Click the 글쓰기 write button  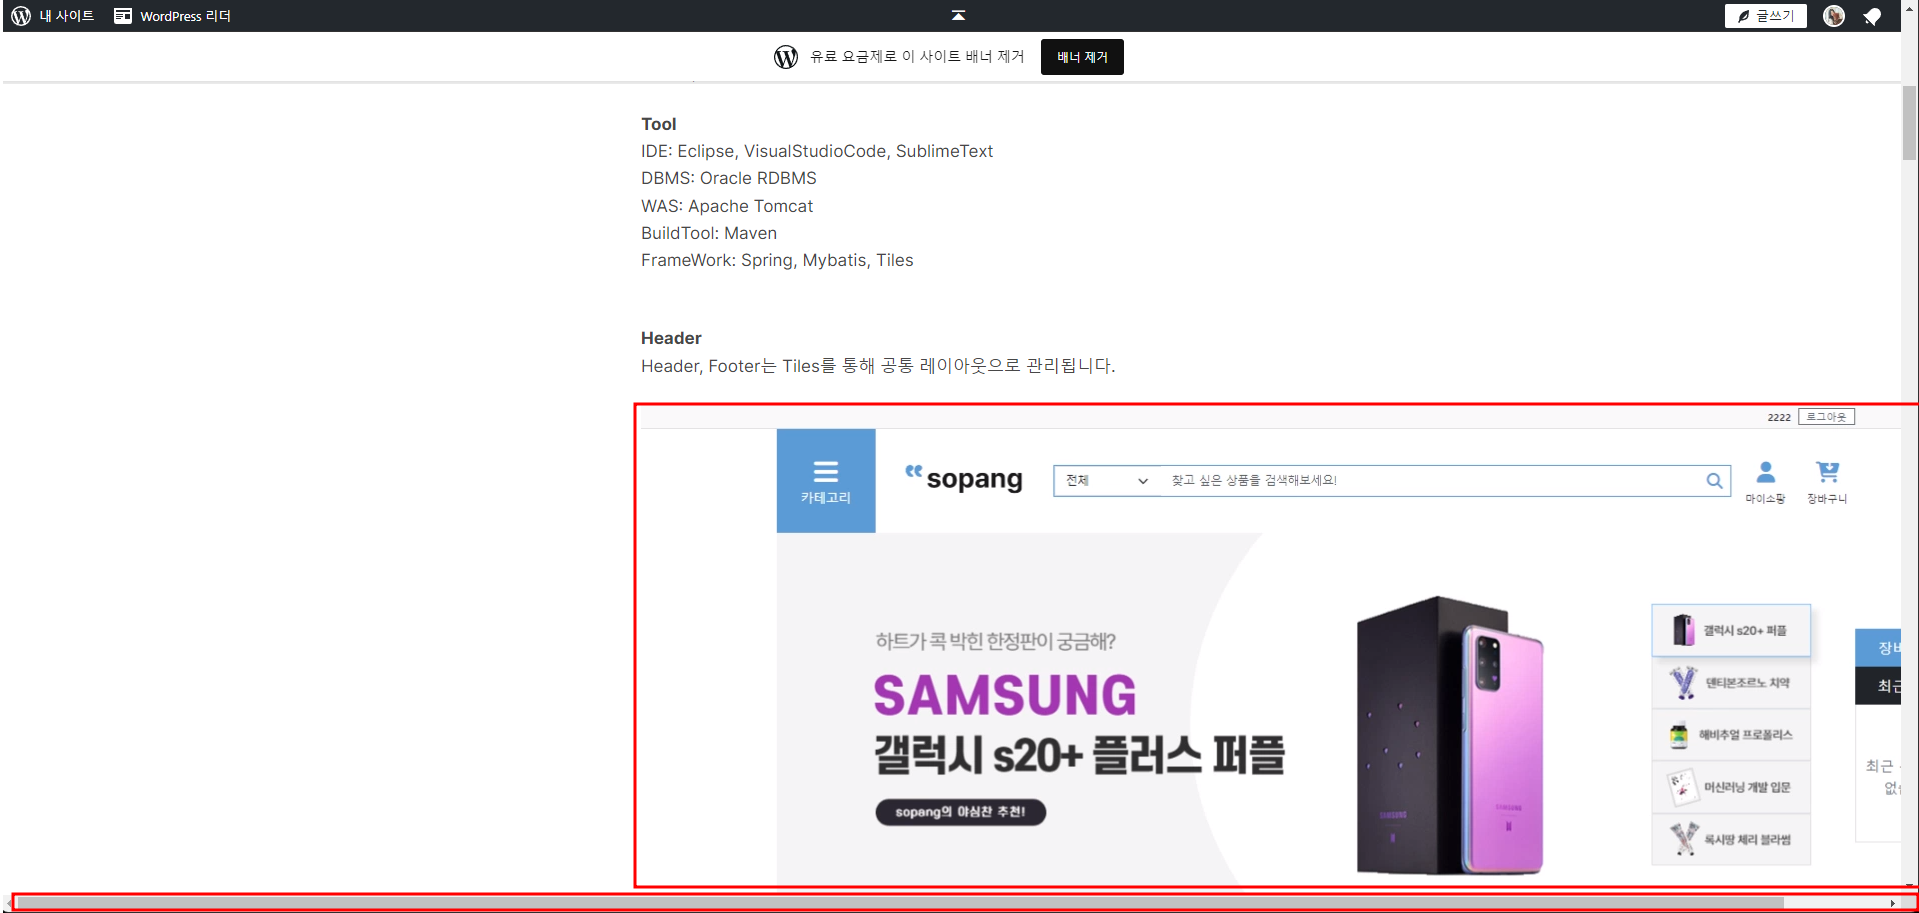[x=1765, y=16]
